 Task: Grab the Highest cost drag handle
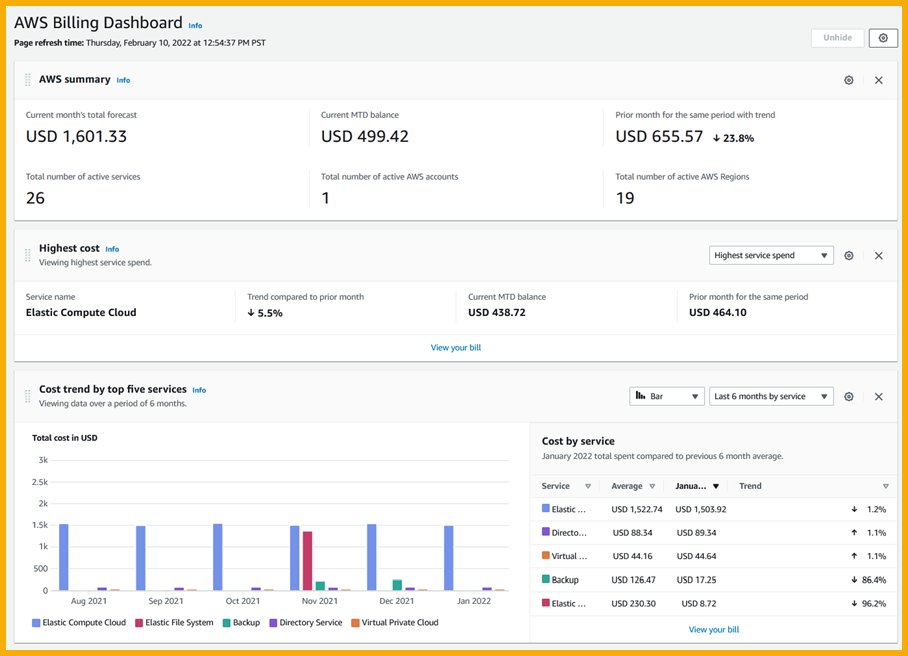28,255
